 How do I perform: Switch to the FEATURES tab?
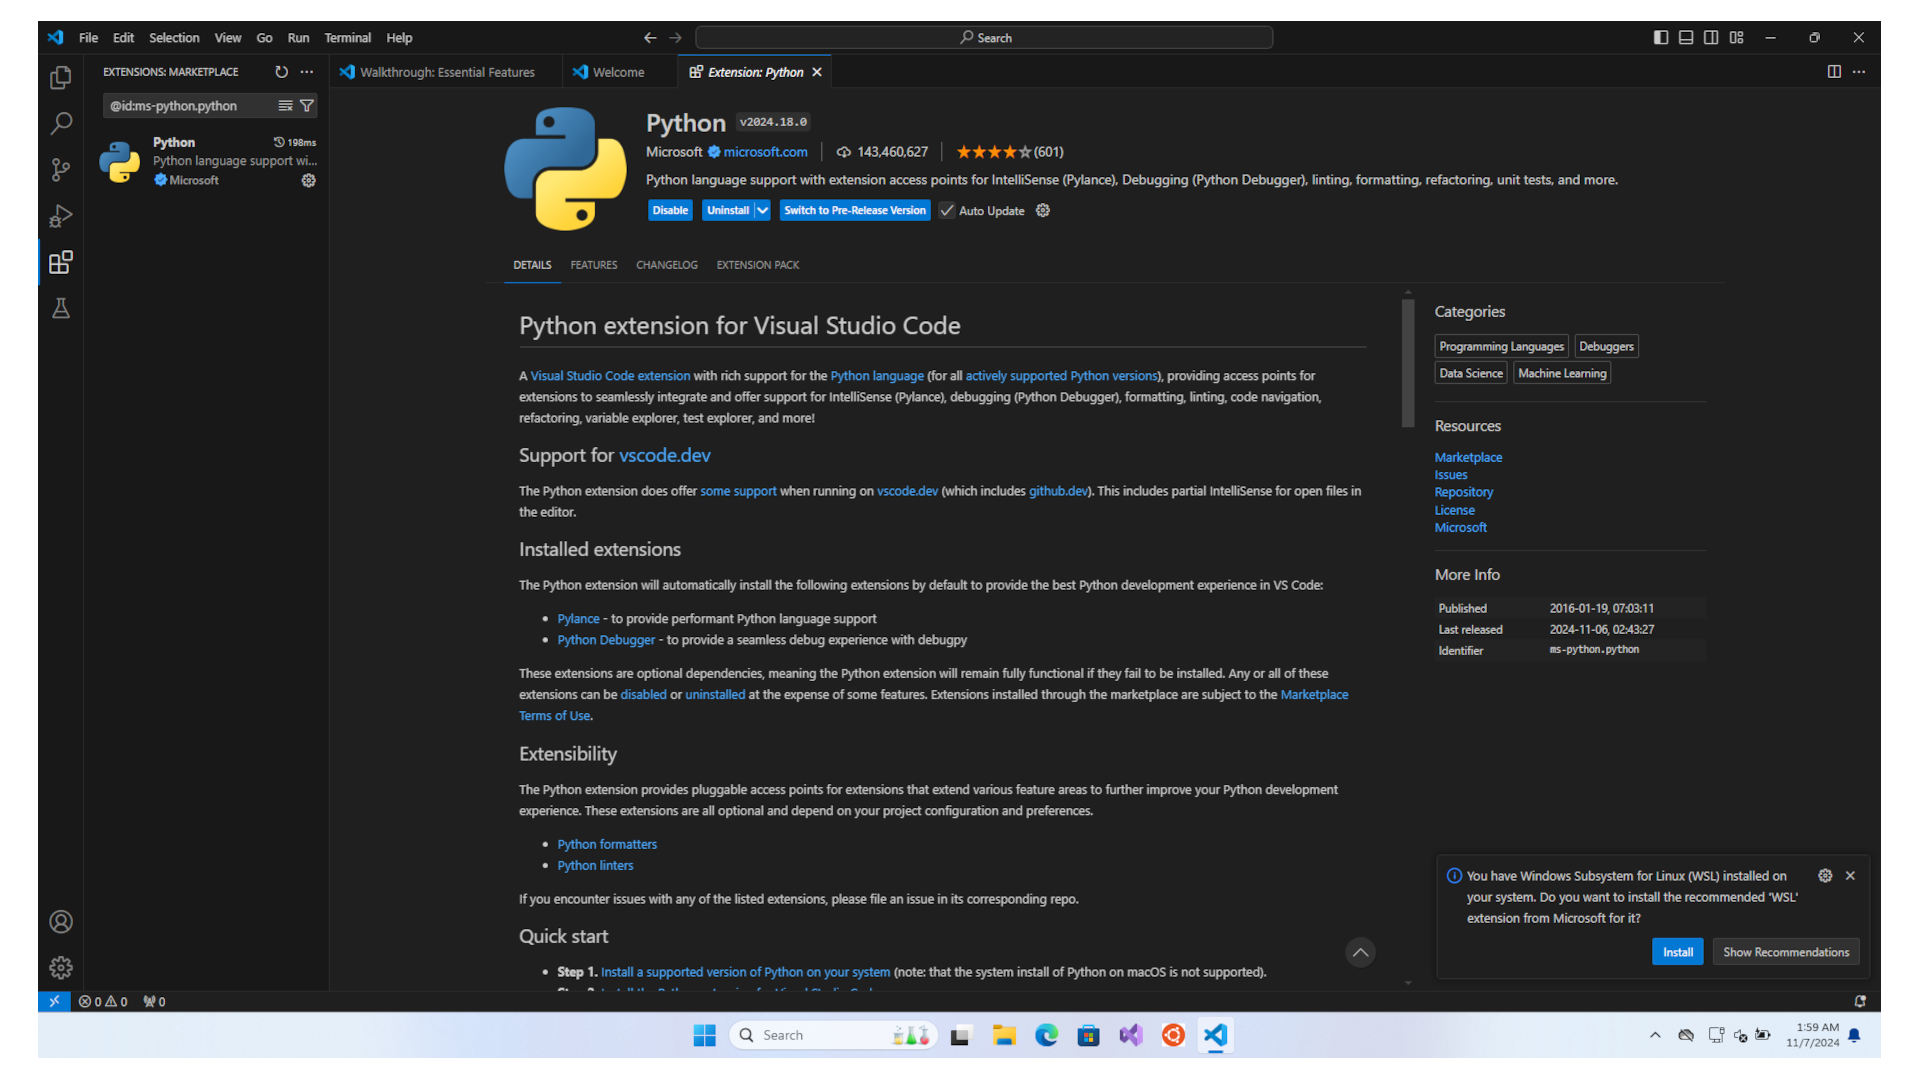click(x=593, y=264)
